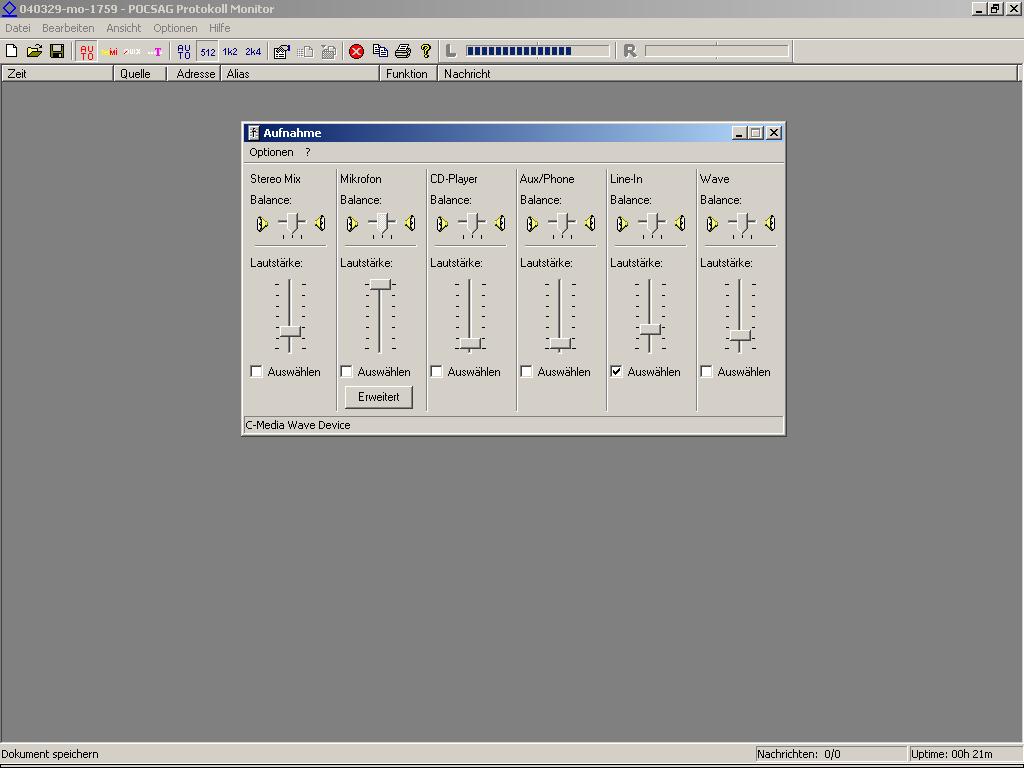Open a file with the folder icon
Image resolution: width=1024 pixels, height=768 pixels.
[x=34, y=51]
